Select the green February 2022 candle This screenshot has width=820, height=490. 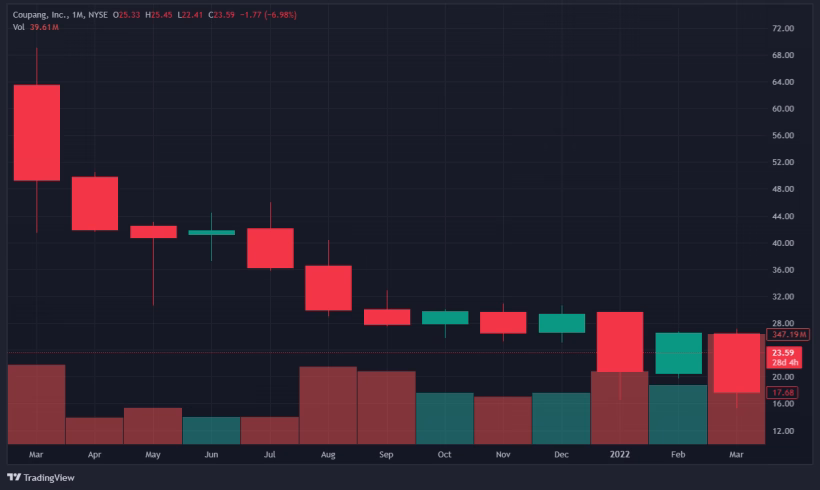(x=678, y=353)
